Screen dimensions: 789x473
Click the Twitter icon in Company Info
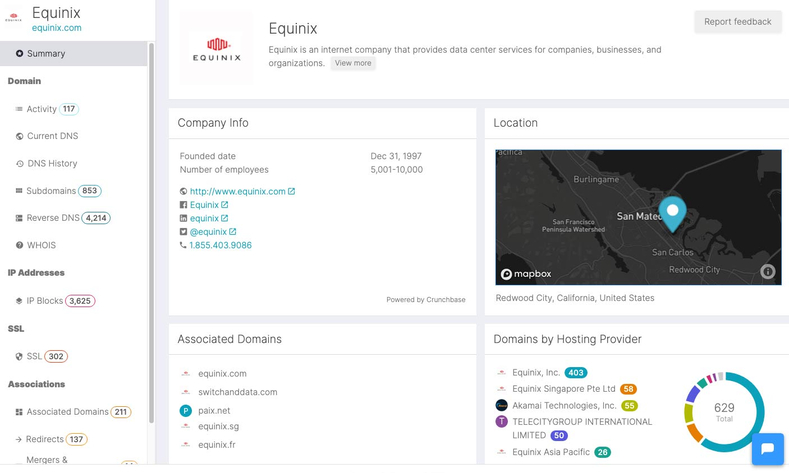(183, 232)
